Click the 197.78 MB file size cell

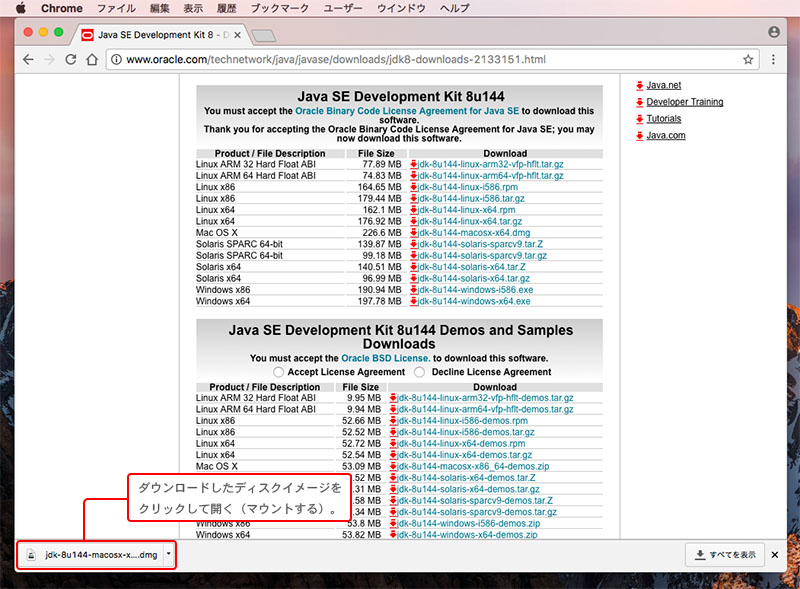pos(380,301)
